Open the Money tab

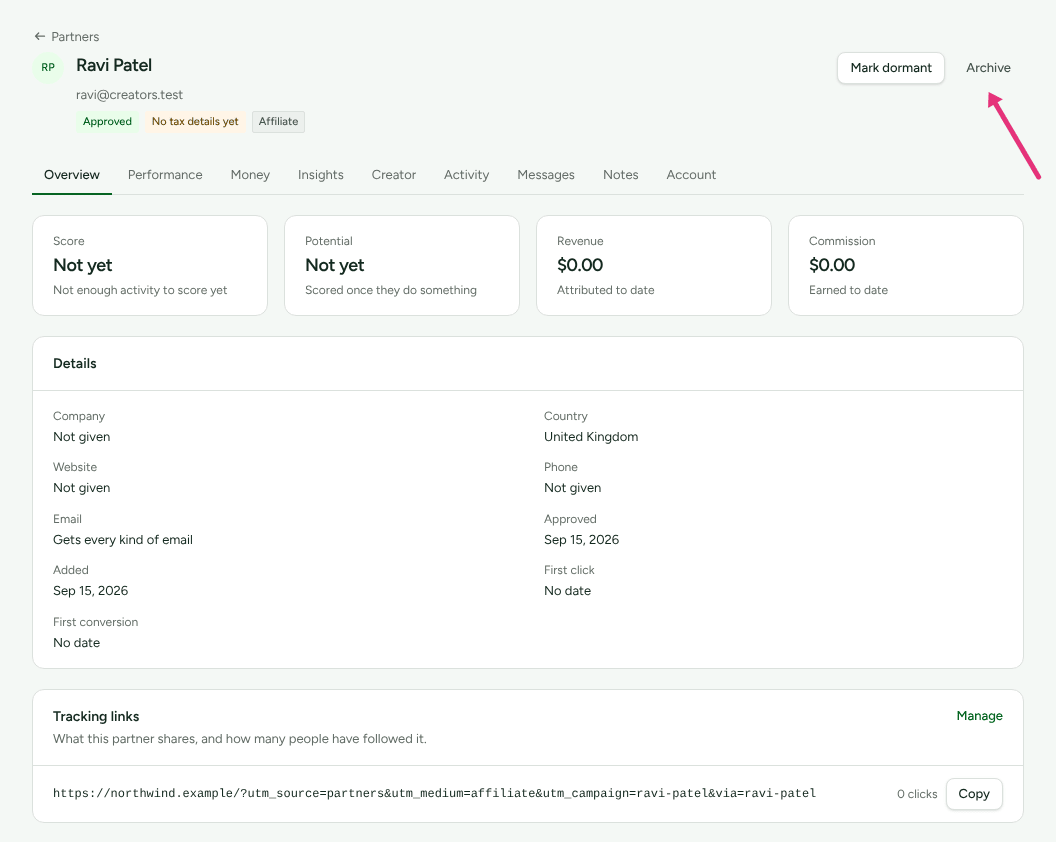point(250,174)
